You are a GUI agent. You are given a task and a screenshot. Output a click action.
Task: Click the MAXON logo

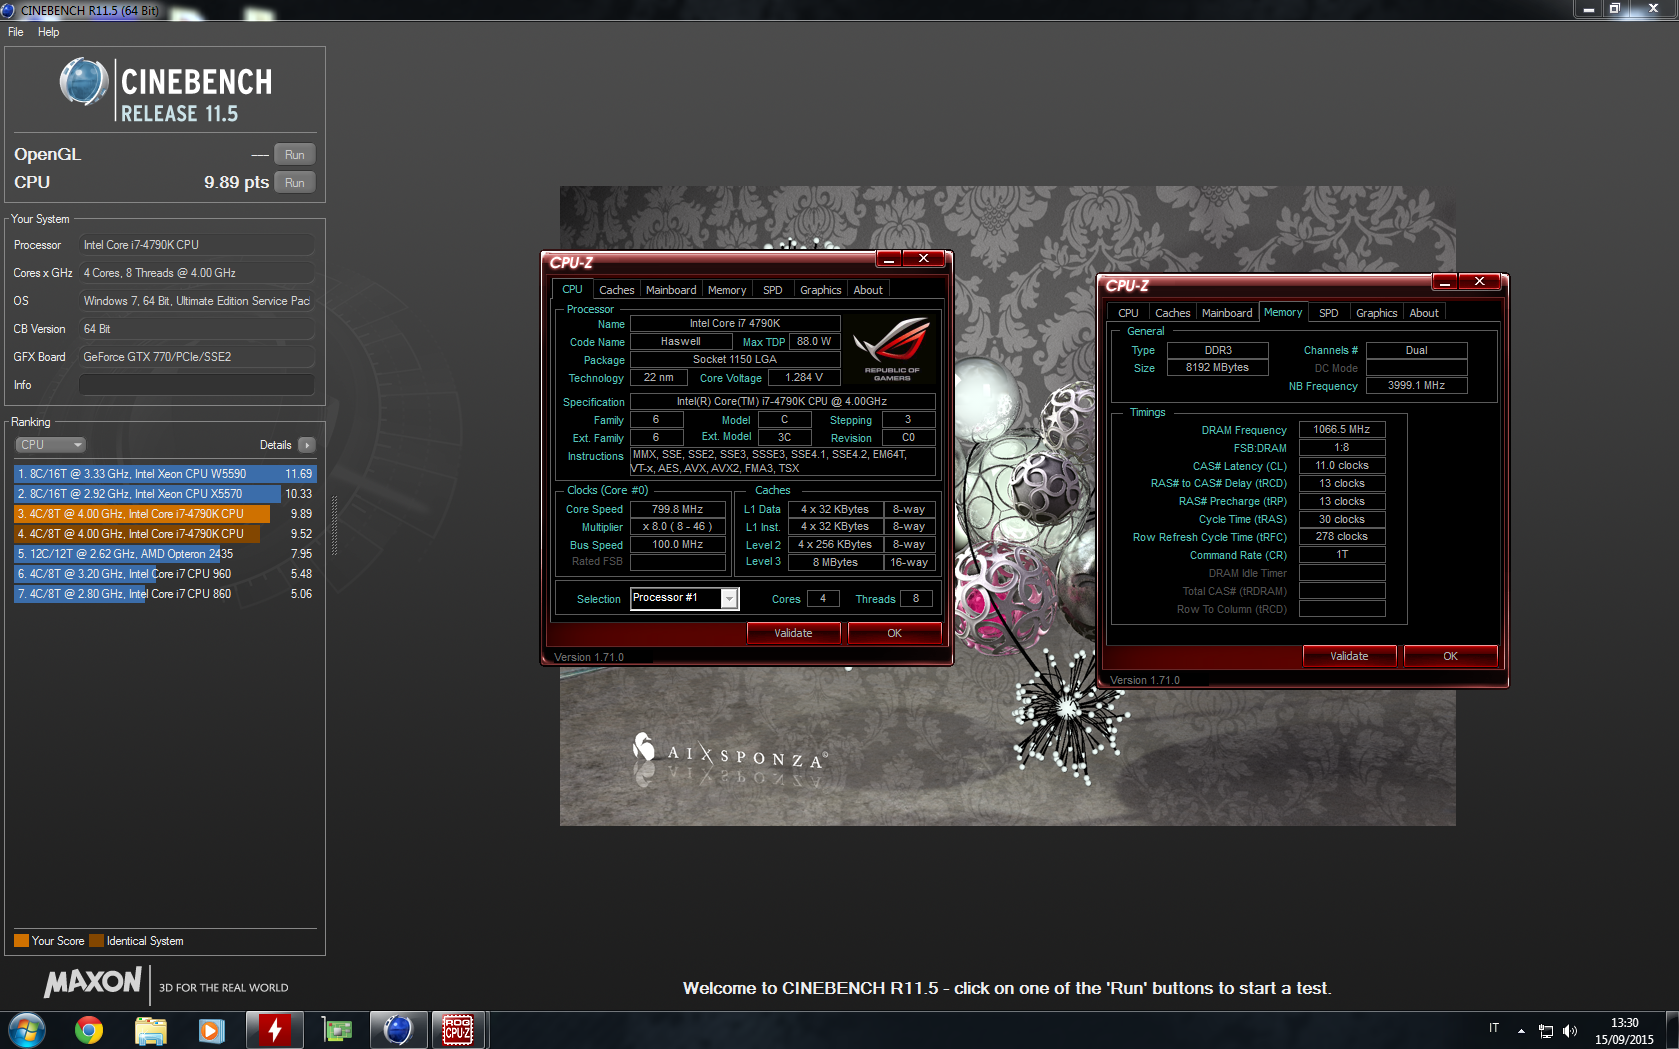click(x=92, y=983)
